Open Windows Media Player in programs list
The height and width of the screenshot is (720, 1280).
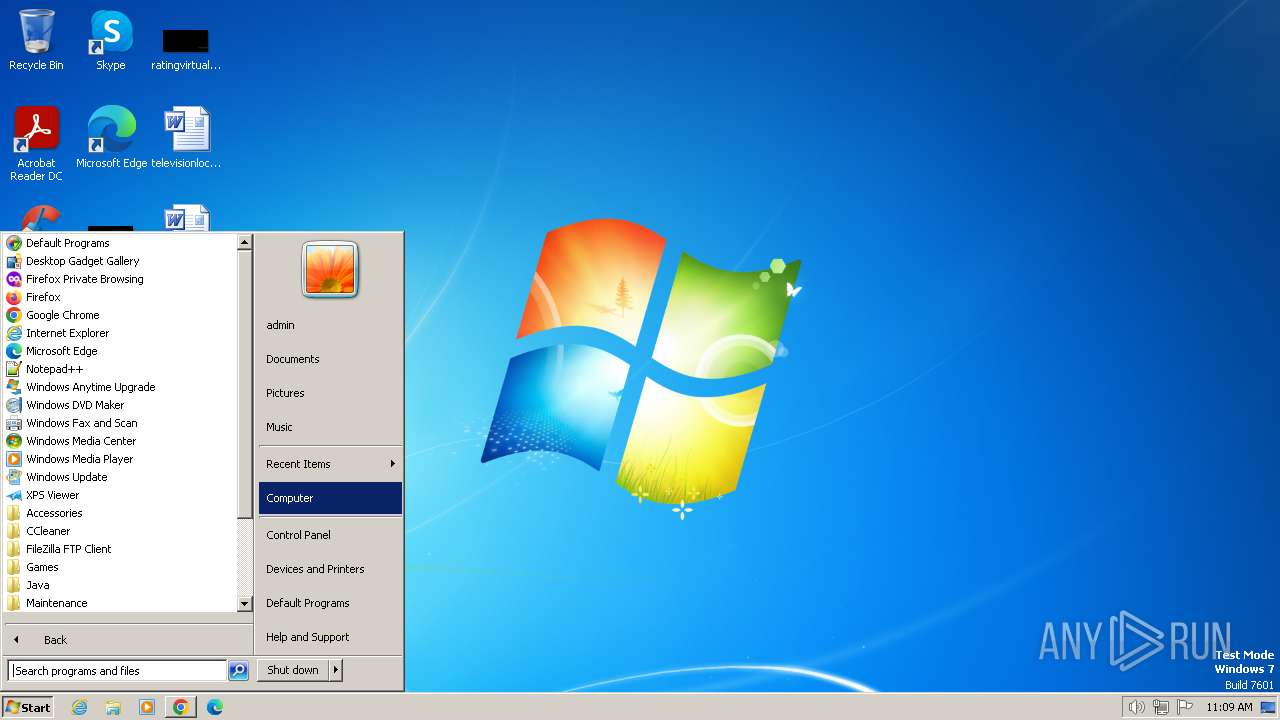pos(80,459)
